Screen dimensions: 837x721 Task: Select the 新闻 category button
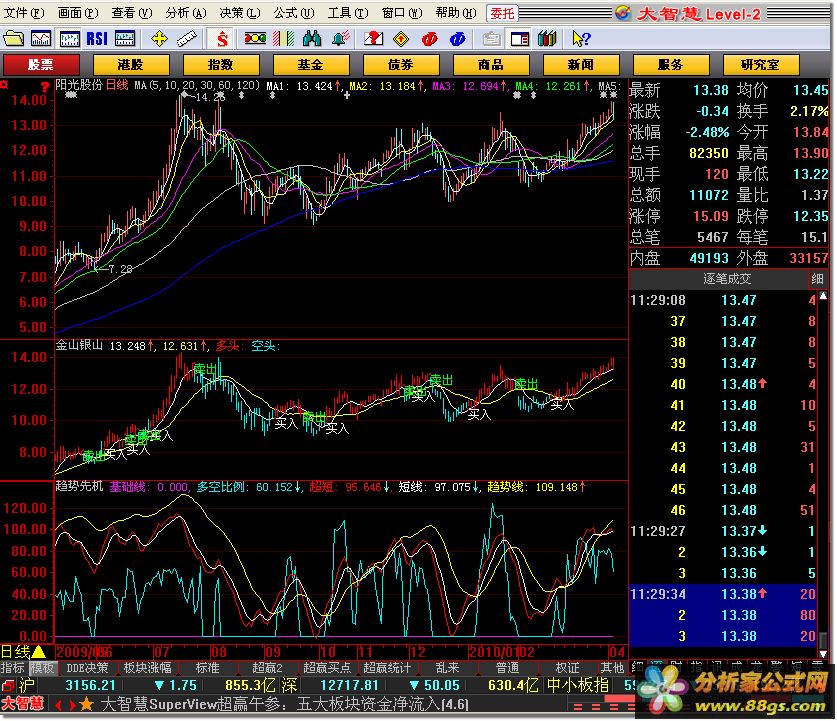click(x=581, y=65)
